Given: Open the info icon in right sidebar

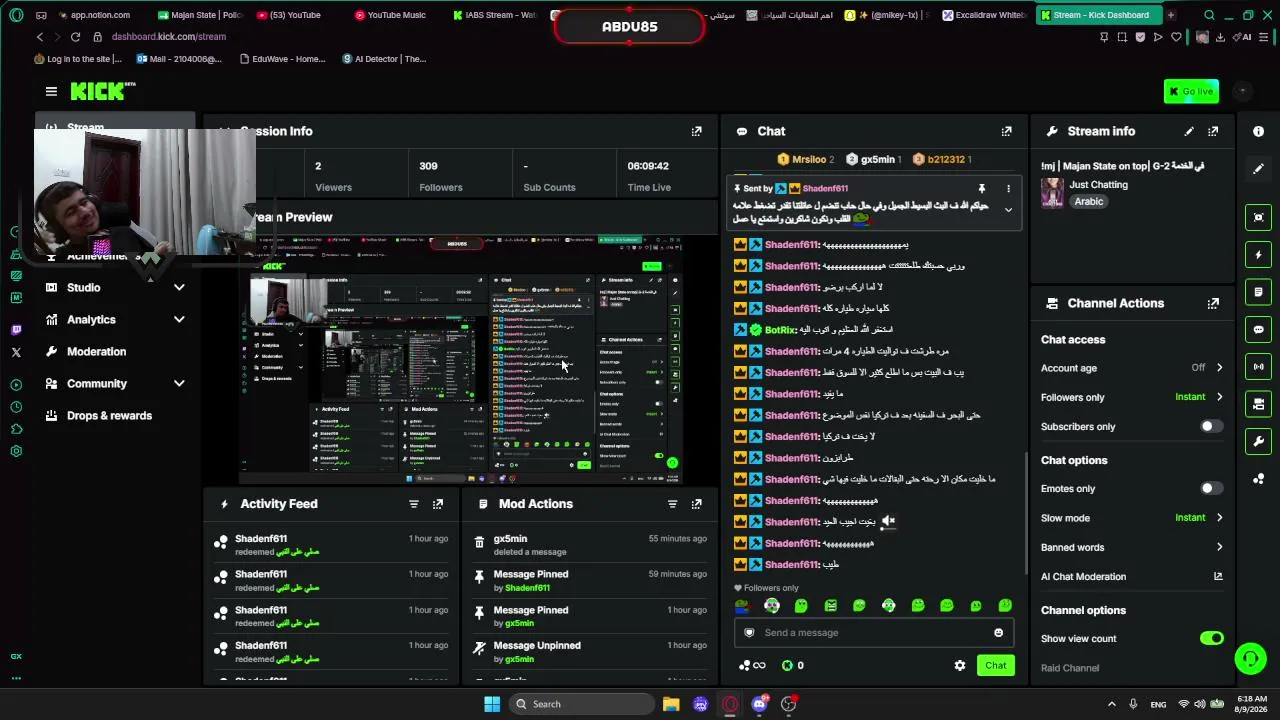Looking at the screenshot, I should (1258, 131).
